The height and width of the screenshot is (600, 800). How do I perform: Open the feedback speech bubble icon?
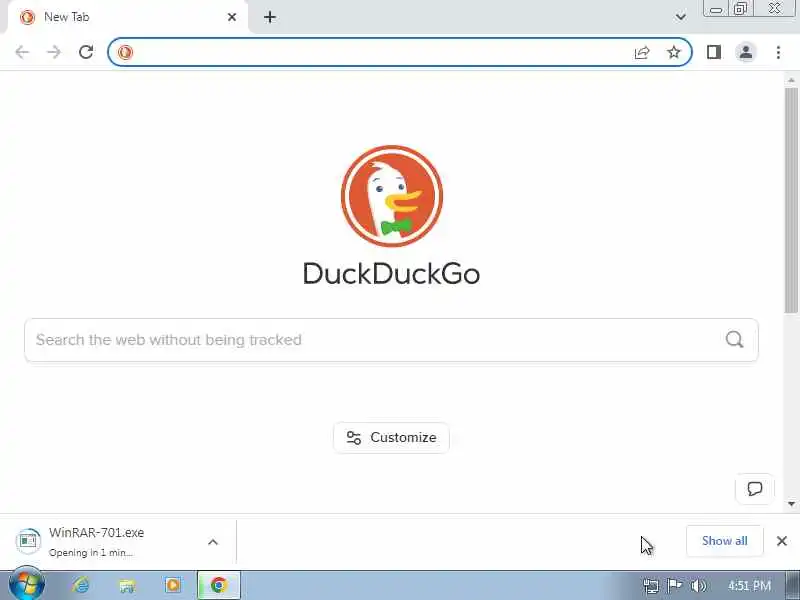[x=755, y=489]
